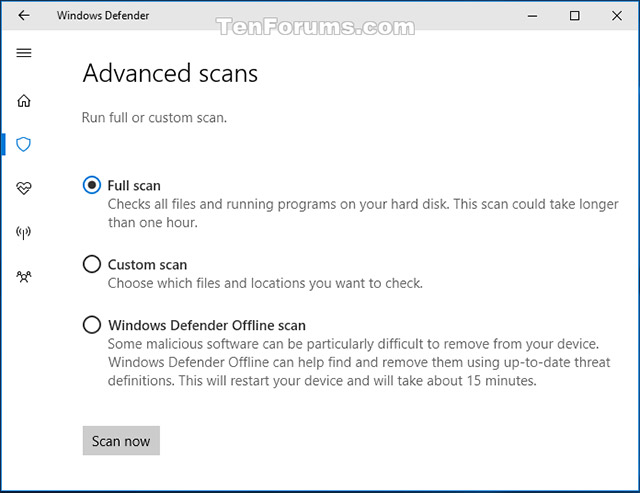The height and width of the screenshot is (493, 640).
Task: Click 'Some malicious software' description paragraph
Action: [359, 362]
